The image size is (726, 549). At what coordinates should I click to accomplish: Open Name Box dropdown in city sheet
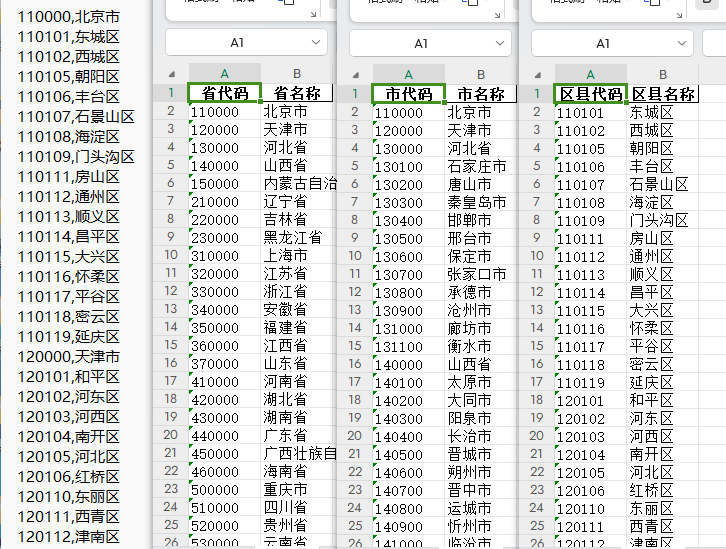coord(500,44)
